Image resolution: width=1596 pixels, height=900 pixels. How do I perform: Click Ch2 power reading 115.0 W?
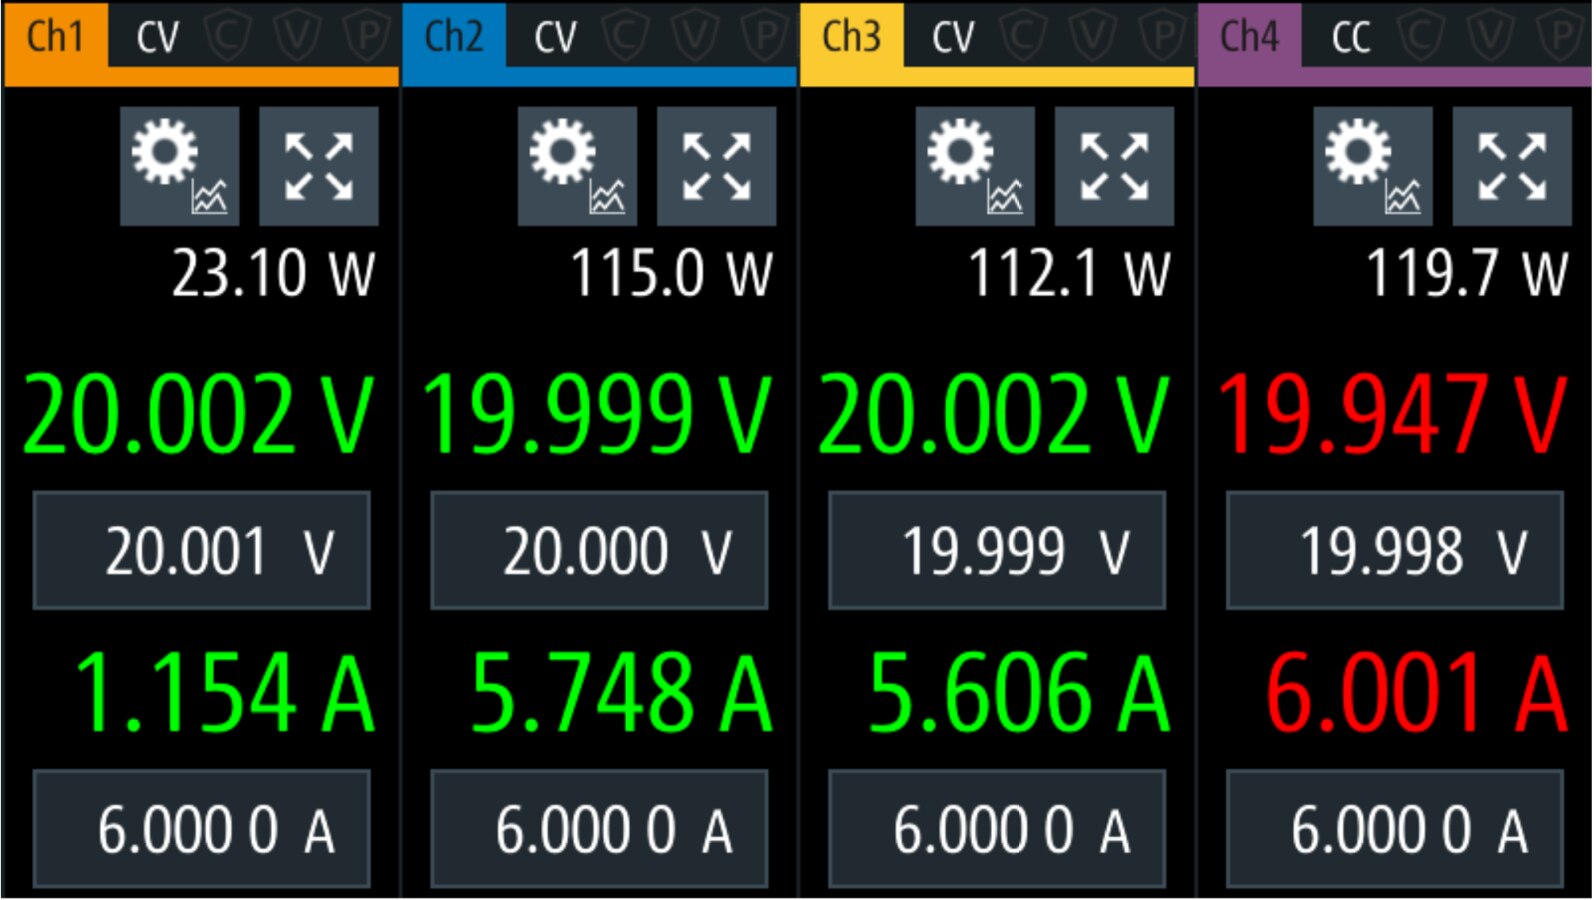[x=671, y=273]
